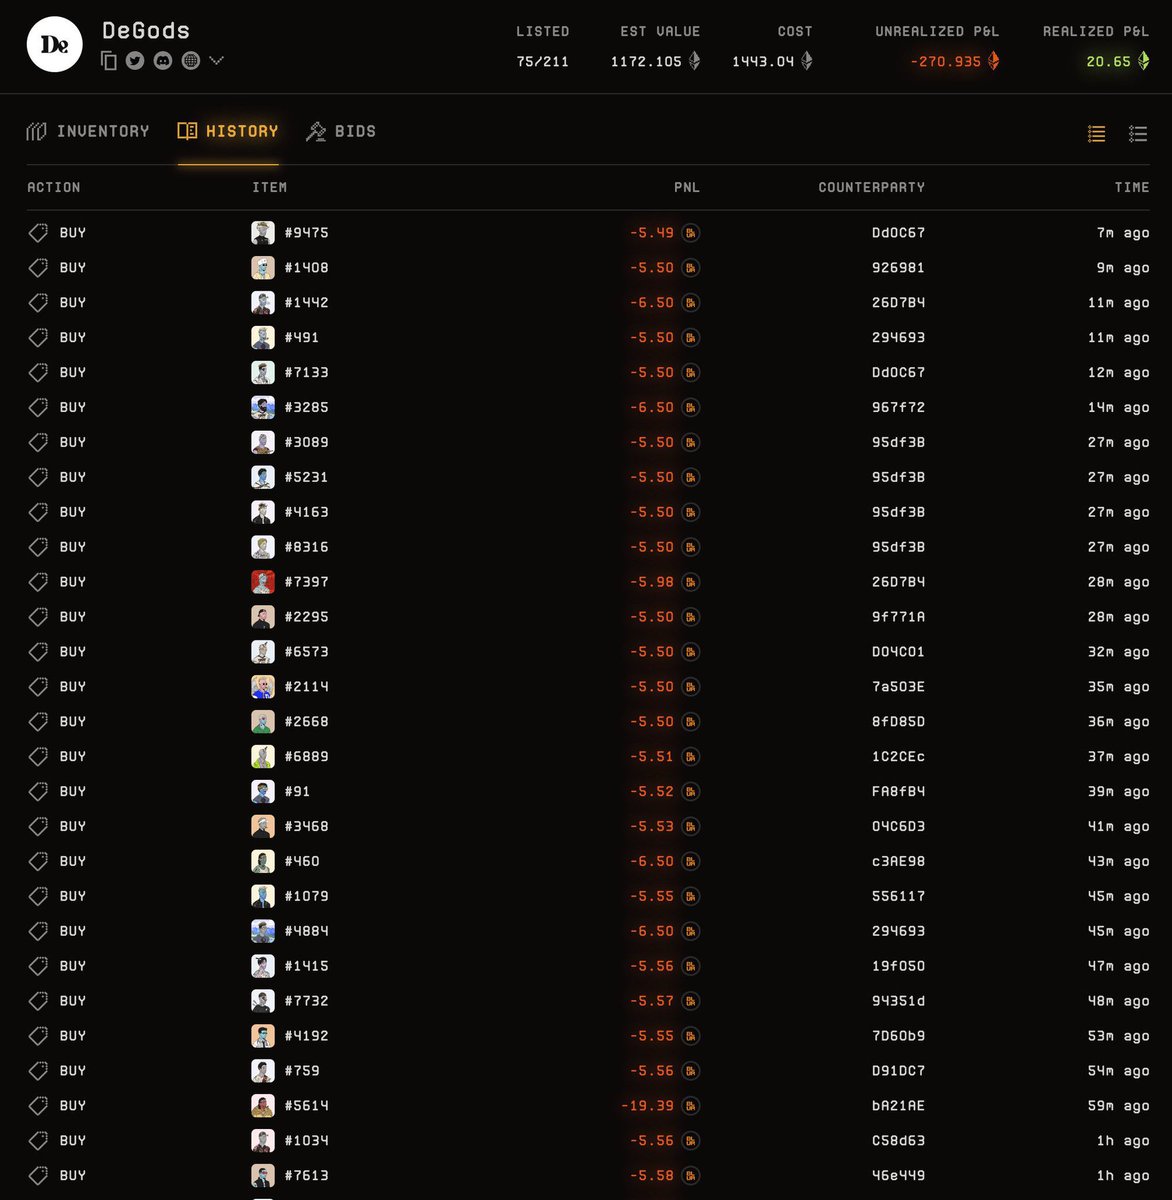
Task: Click the buy tag icon for #1442
Action: pyautogui.click(x=38, y=302)
